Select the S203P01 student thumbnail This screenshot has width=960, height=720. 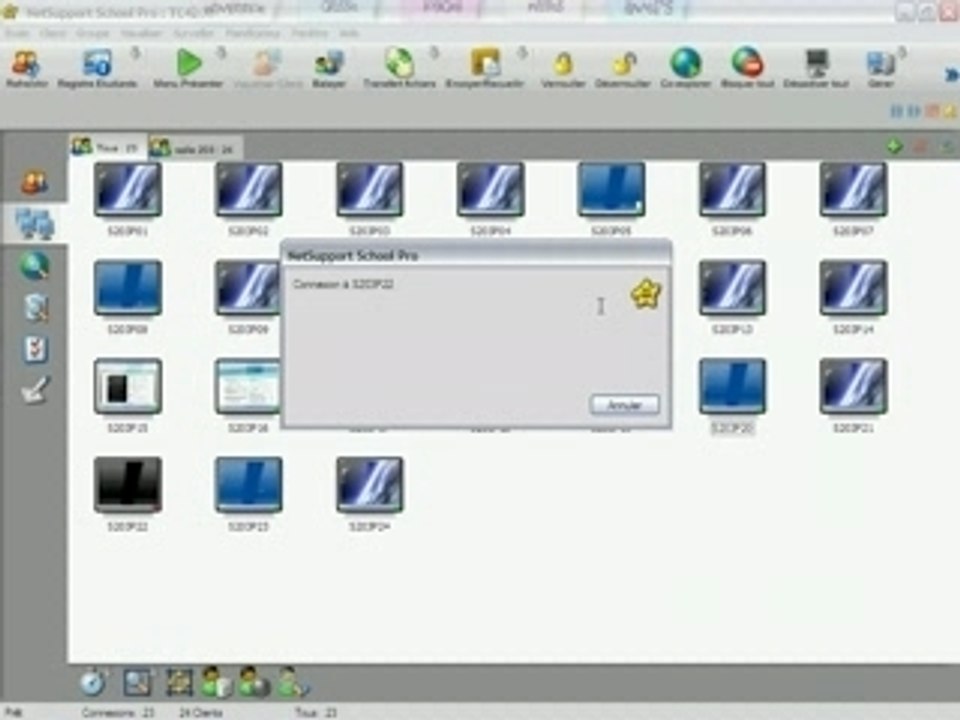pyautogui.click(x=128, y=190)
